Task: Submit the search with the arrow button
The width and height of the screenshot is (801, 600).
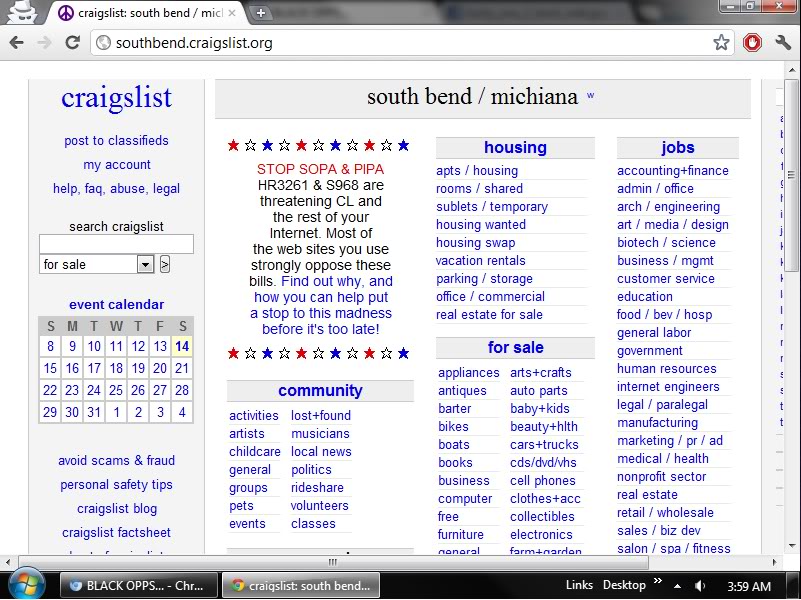Action: pyautogui.click(x=163, y=263)
